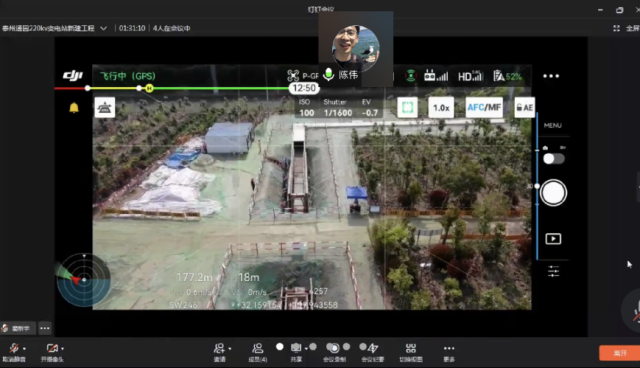Turn on camera with the crossed camera icon
This screenshot has height=368, width=640.
click(x=52, y=348)
